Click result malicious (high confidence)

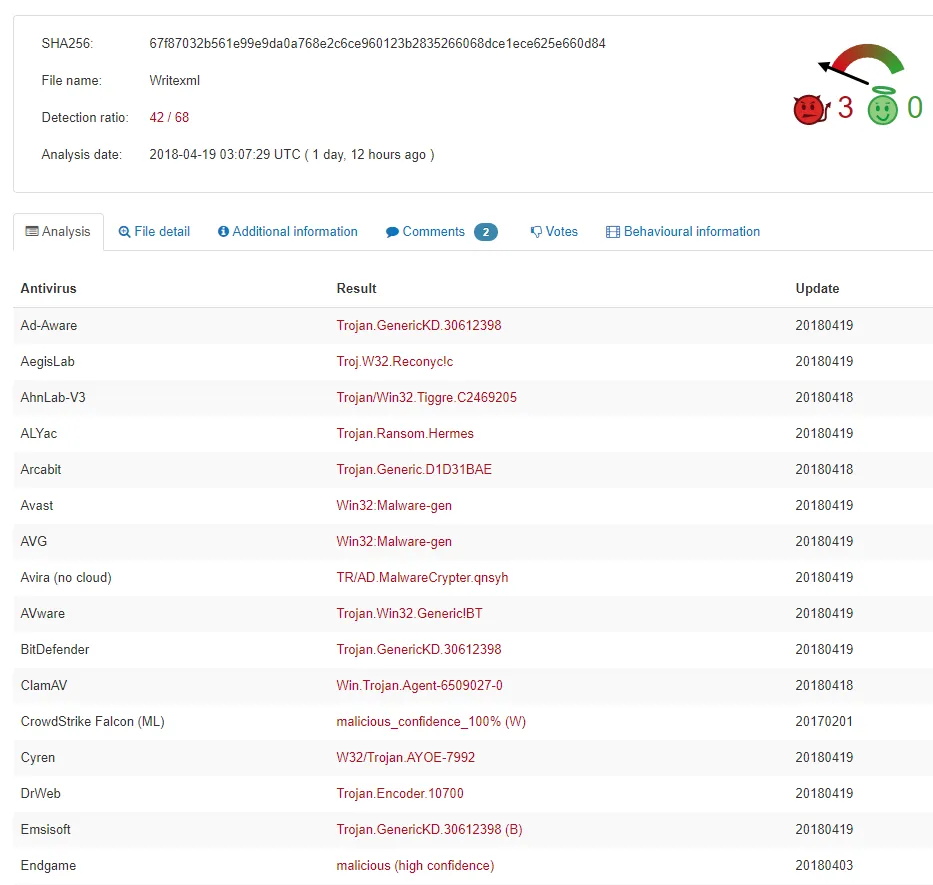pos(415,865)
